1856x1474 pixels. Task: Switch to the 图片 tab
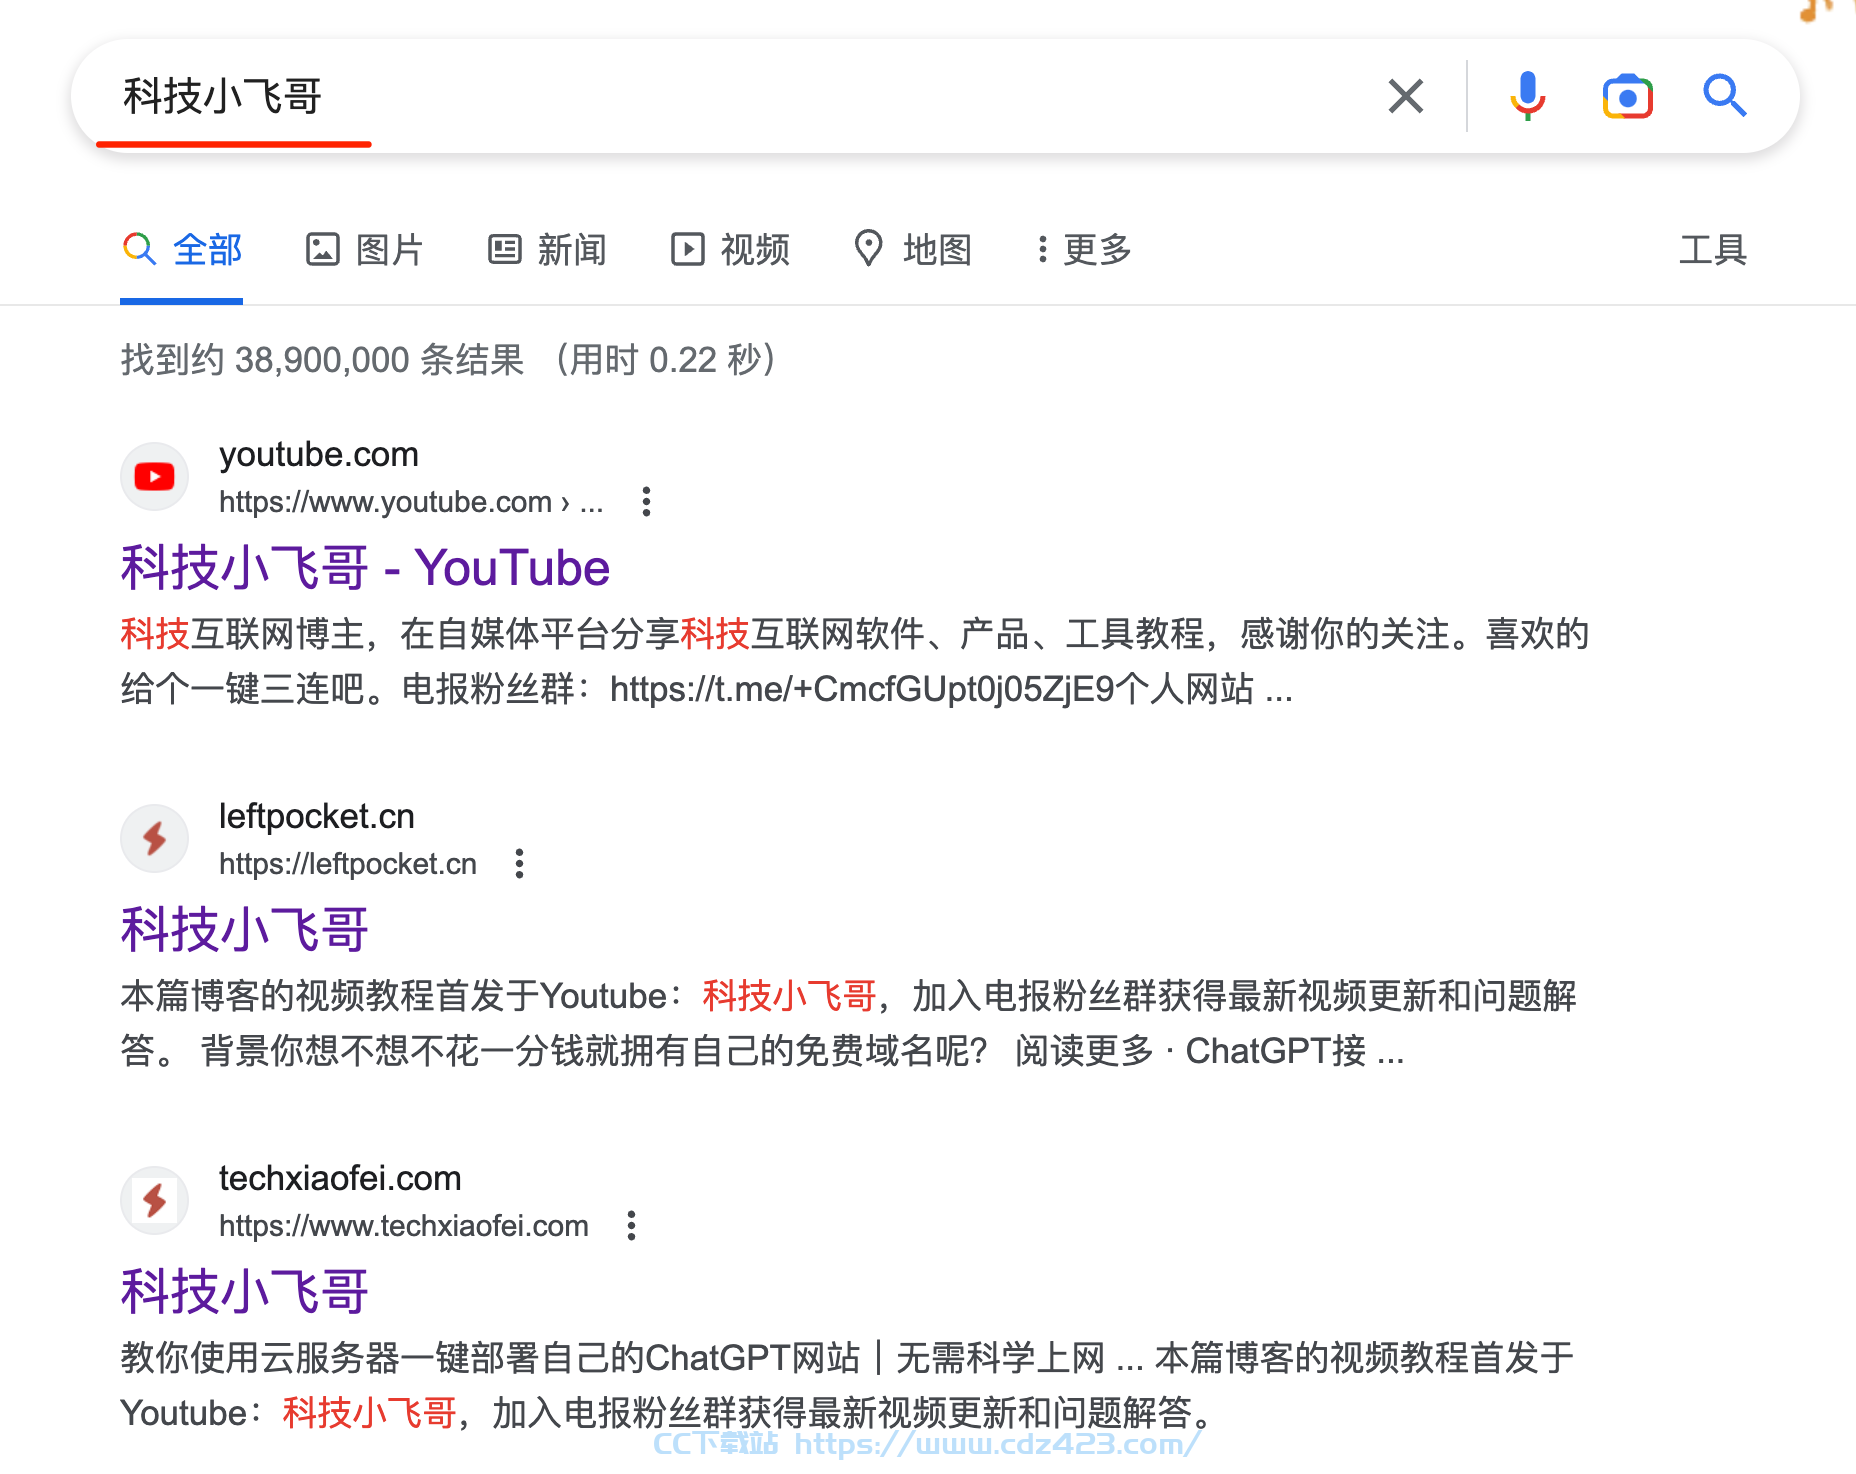pos(365,249)
